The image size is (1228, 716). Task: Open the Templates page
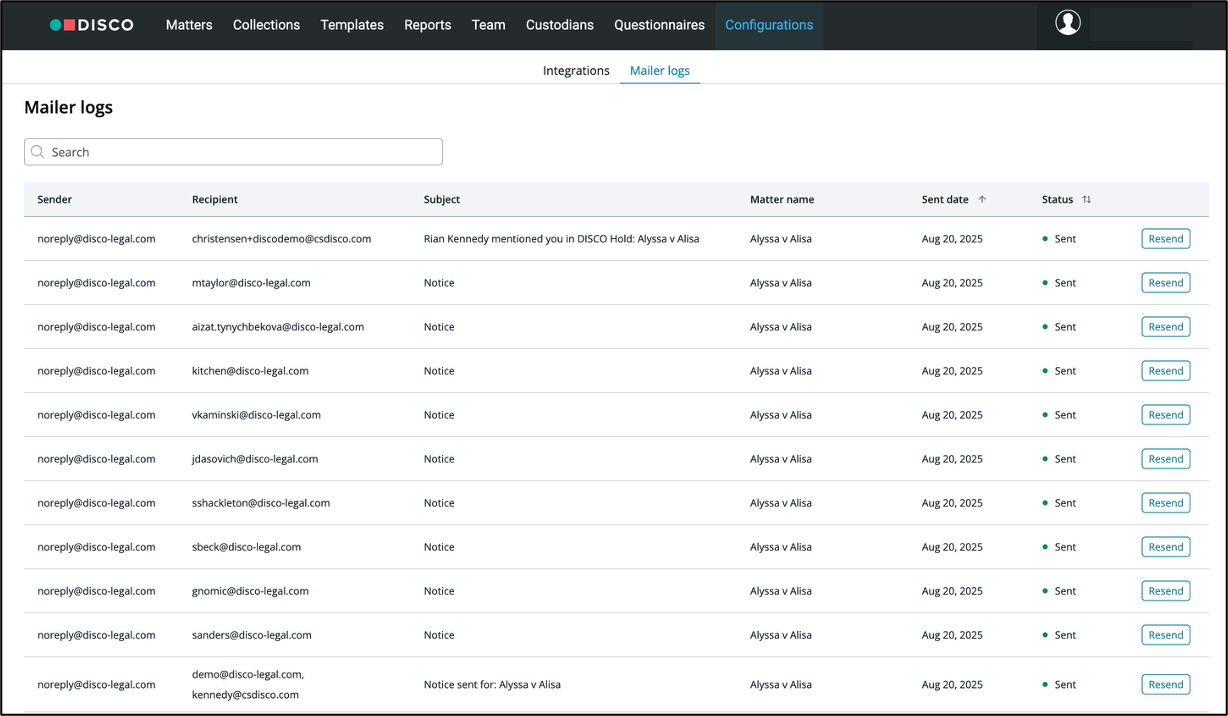click(x=352, y=25)
